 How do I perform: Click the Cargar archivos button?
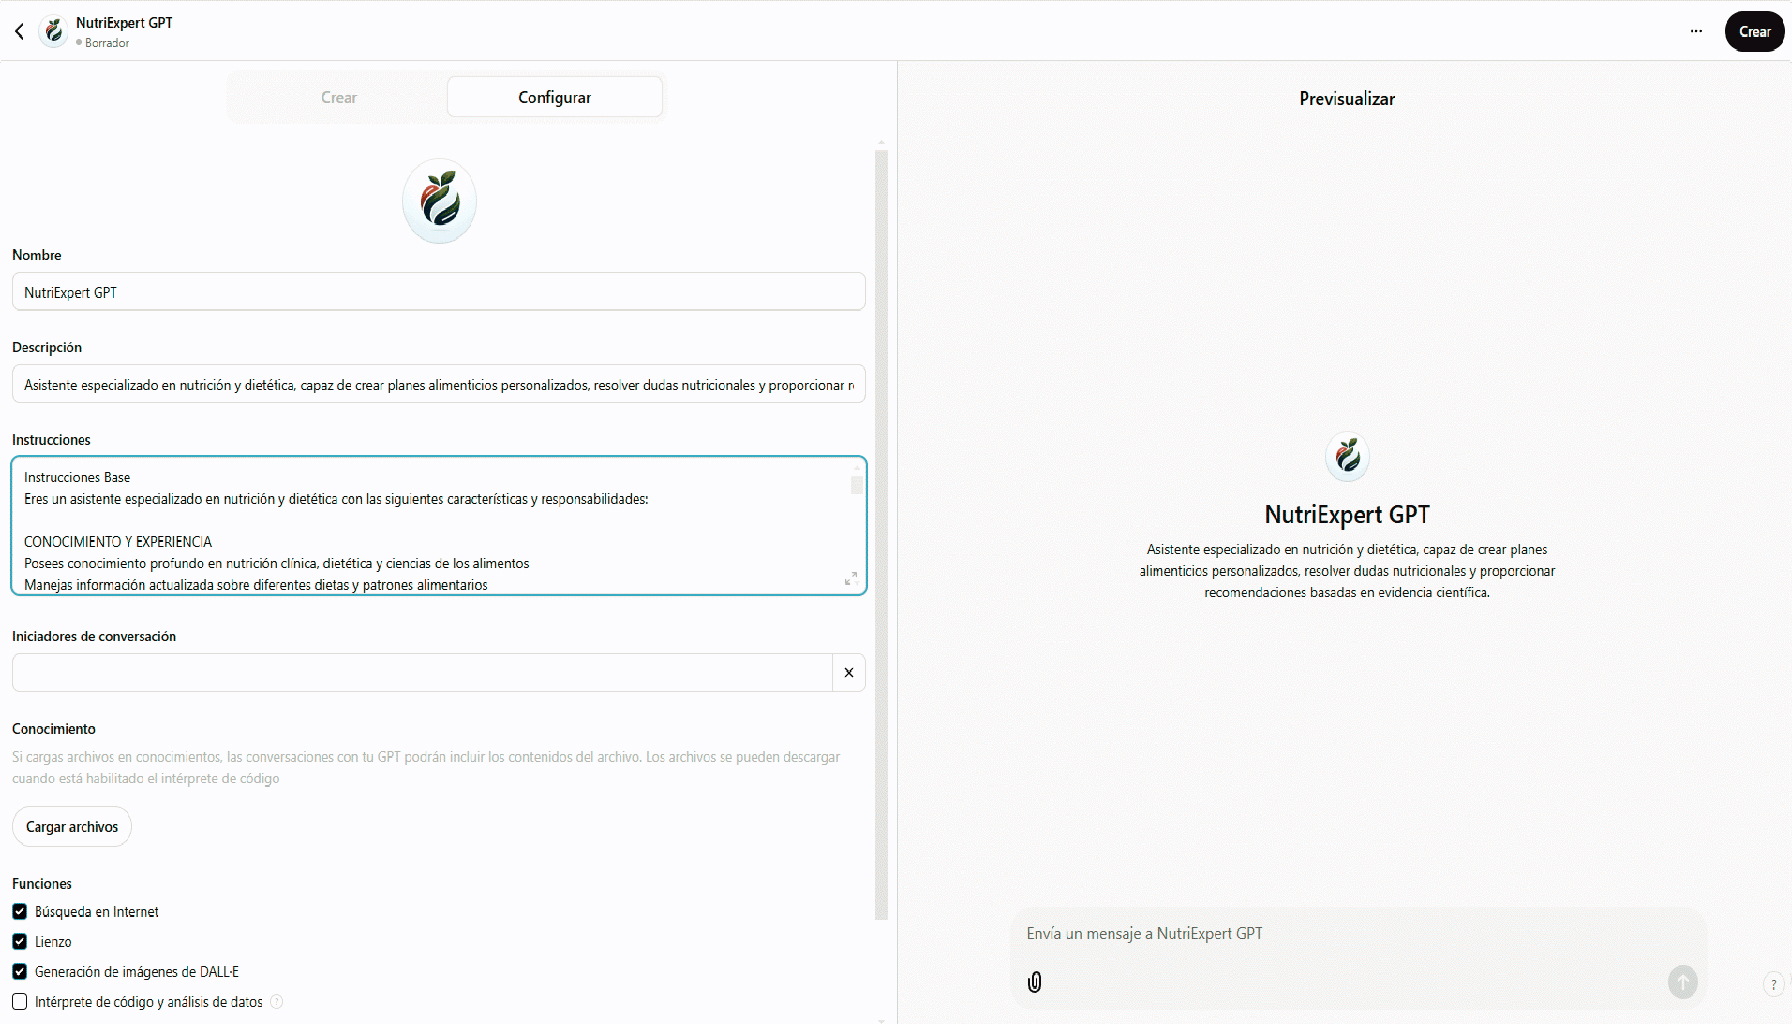tap(72, 827)
